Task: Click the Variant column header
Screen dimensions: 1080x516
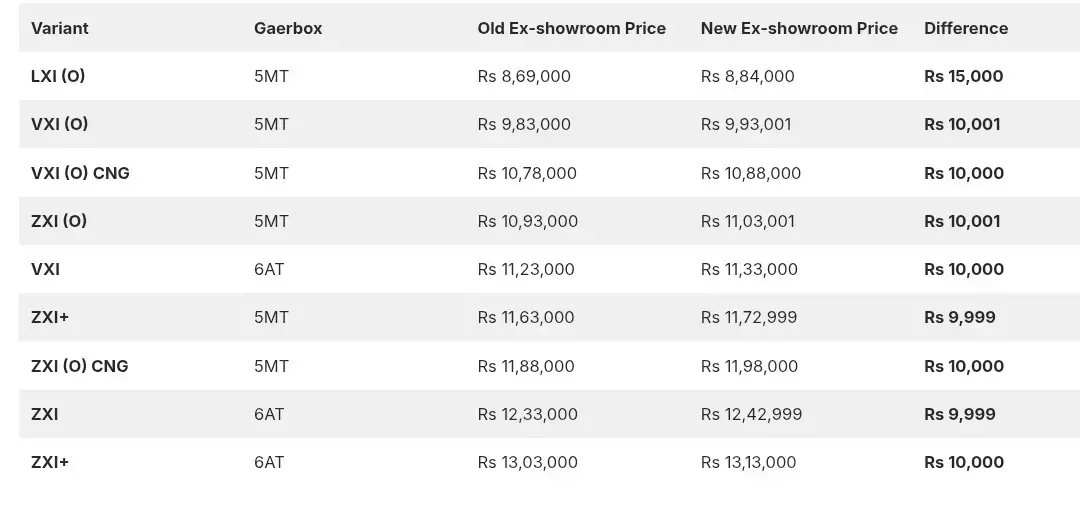Action: click(x=60, y=28)
